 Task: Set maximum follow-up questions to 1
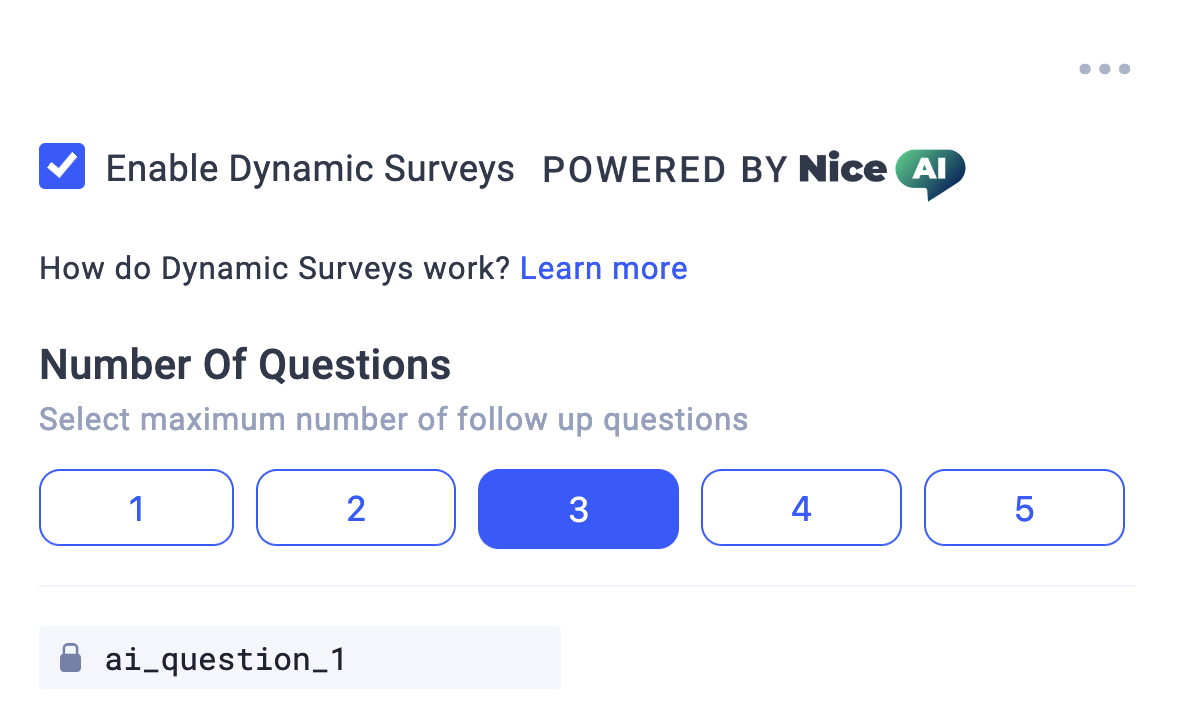(x=136, y=508)
